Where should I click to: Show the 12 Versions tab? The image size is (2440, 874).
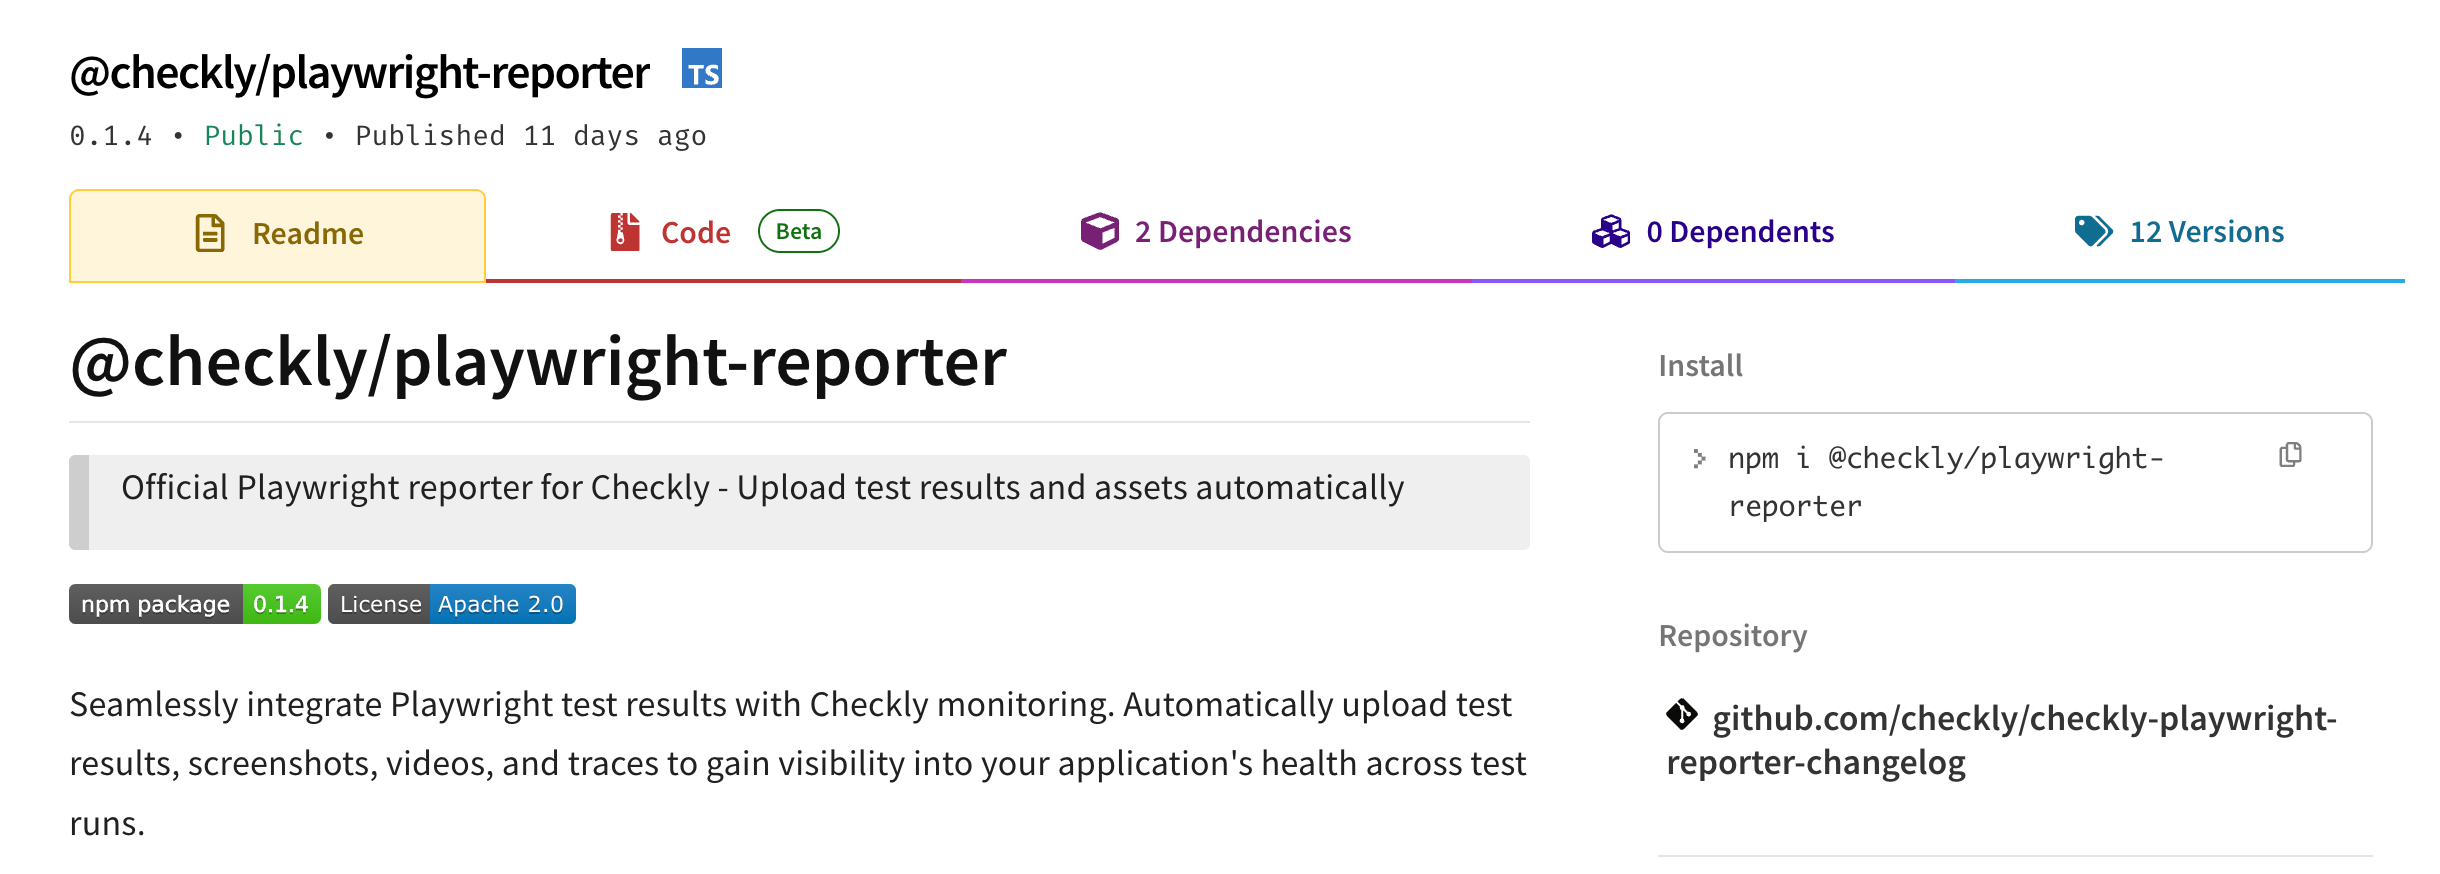click(x=2206, y=232)
